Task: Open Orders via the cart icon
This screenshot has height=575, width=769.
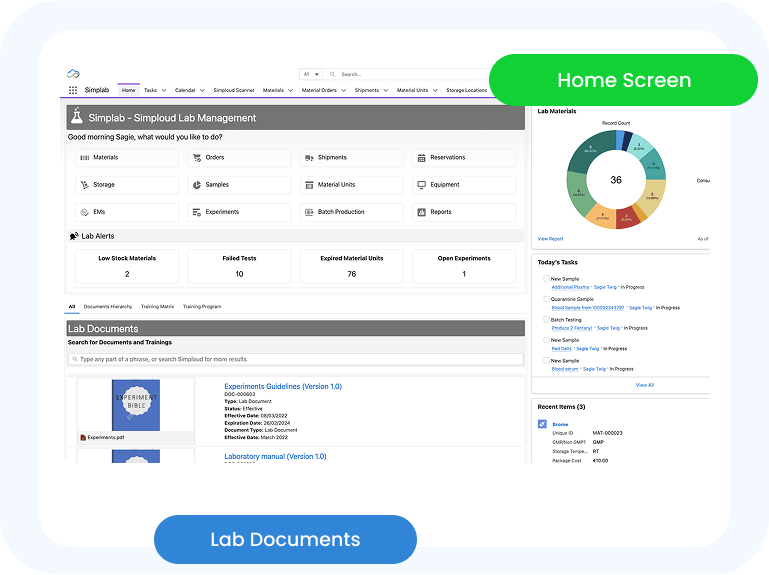Action: coord(197,158)
